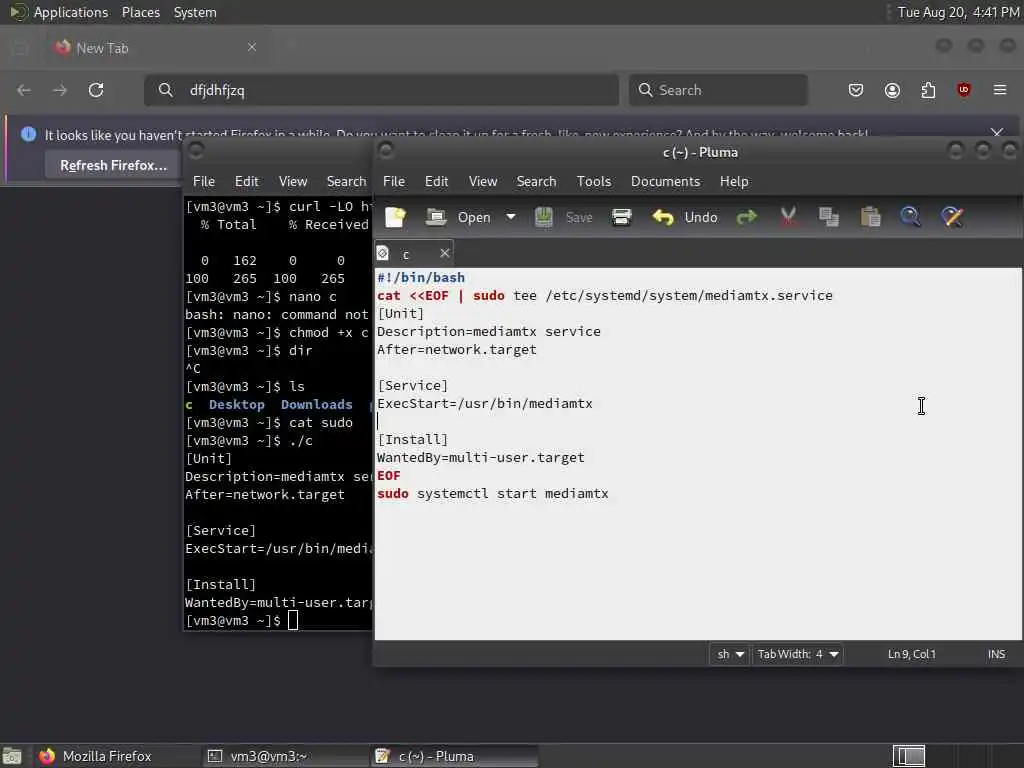Viewport: 1024px width, 768px height.
Task: Open the terminal Edit menu
Action: click(x=246, y=182)
